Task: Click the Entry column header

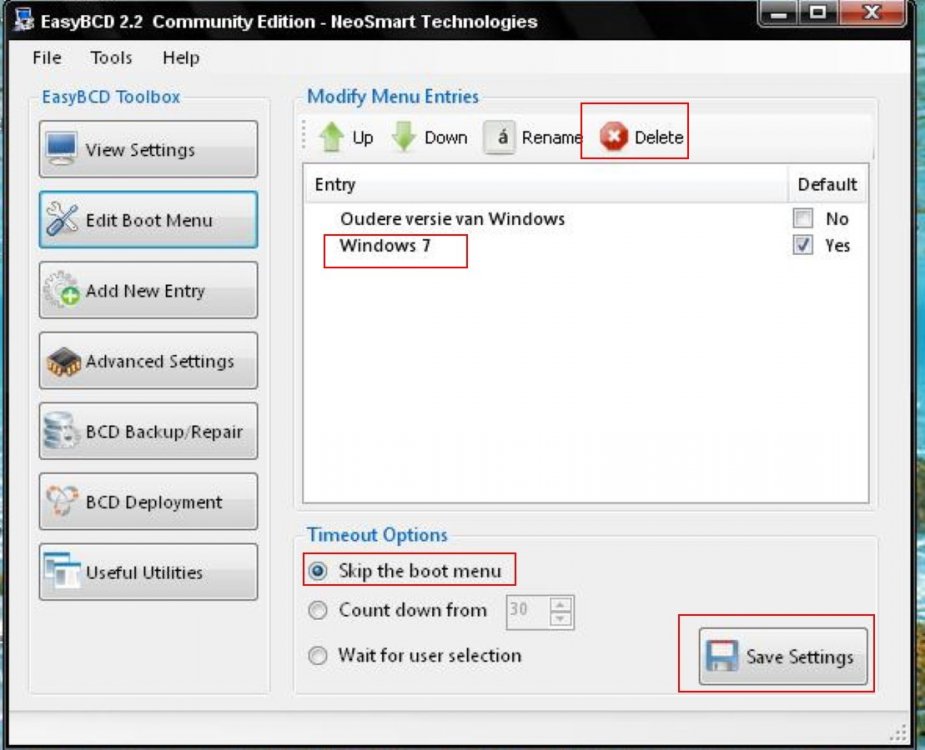Action: (x=546, y=184)
